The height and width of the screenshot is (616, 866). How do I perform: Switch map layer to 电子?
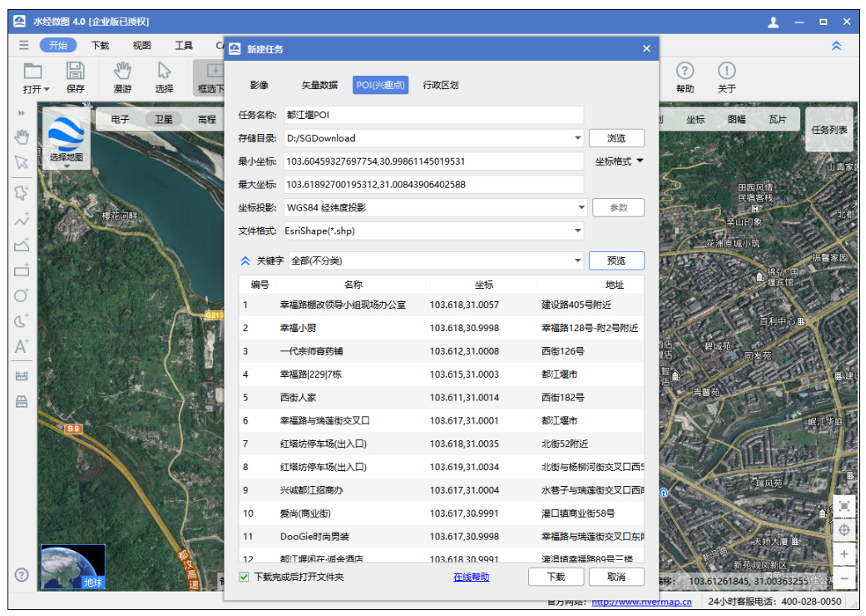click(120, 119)
